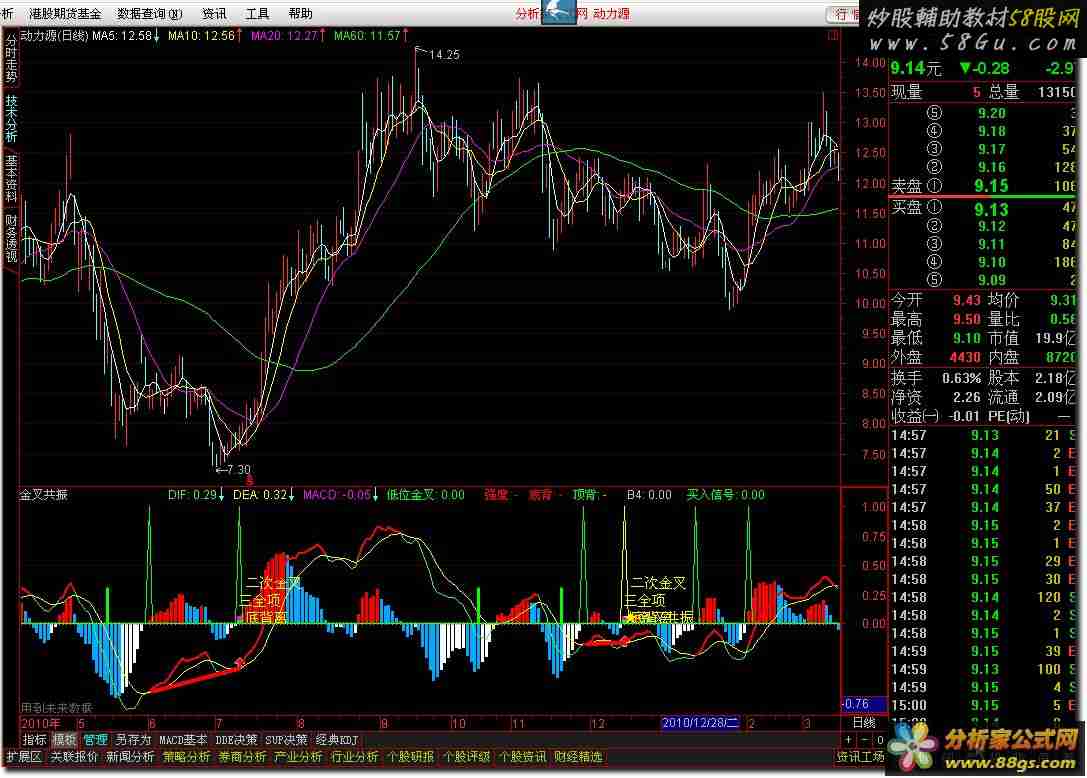1087x778 pixels.
Task: Open the 财经精选 tab
Action: point(578,757)
